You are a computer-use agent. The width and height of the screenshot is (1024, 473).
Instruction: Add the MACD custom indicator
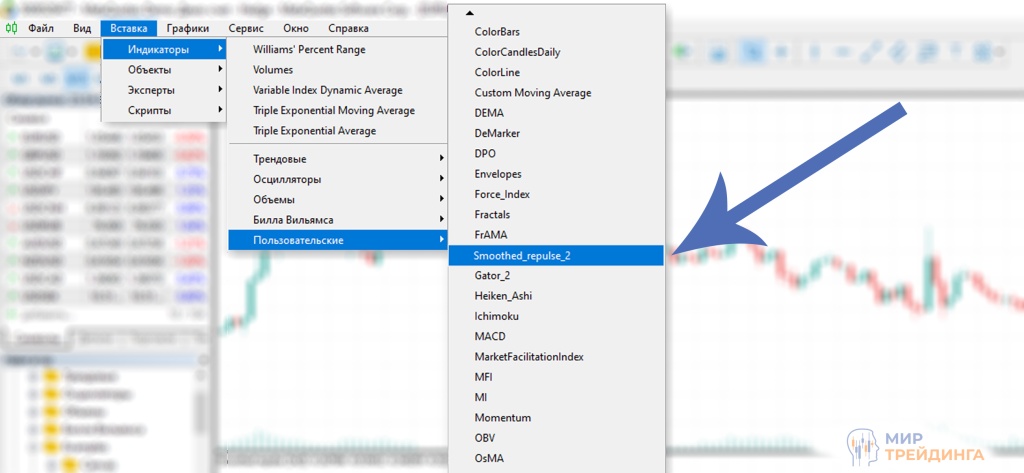490,336
